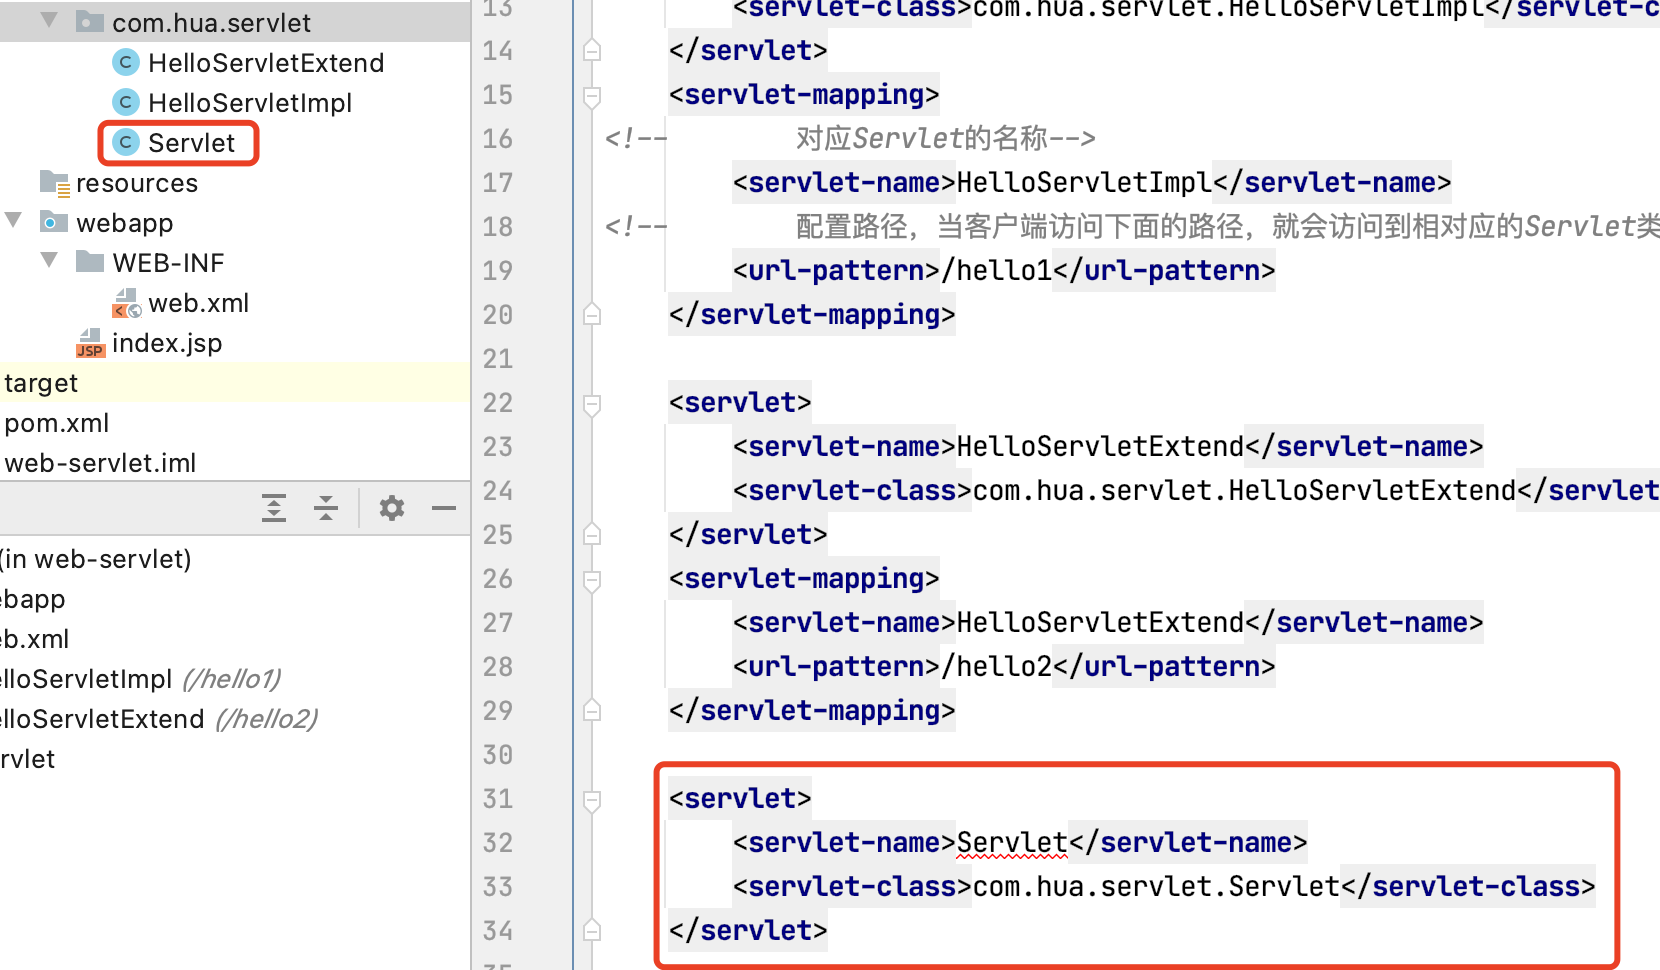Fold the servlet block at line 22

[592, 403]
